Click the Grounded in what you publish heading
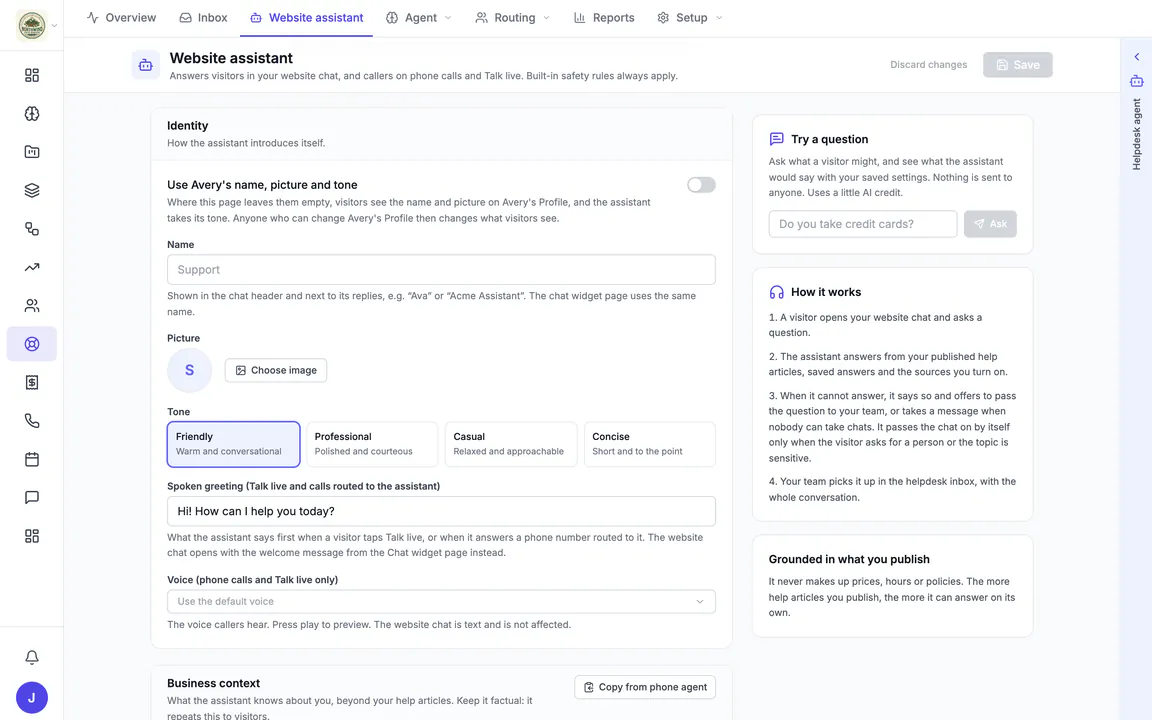1152x720 pixels. click(849, 559)
